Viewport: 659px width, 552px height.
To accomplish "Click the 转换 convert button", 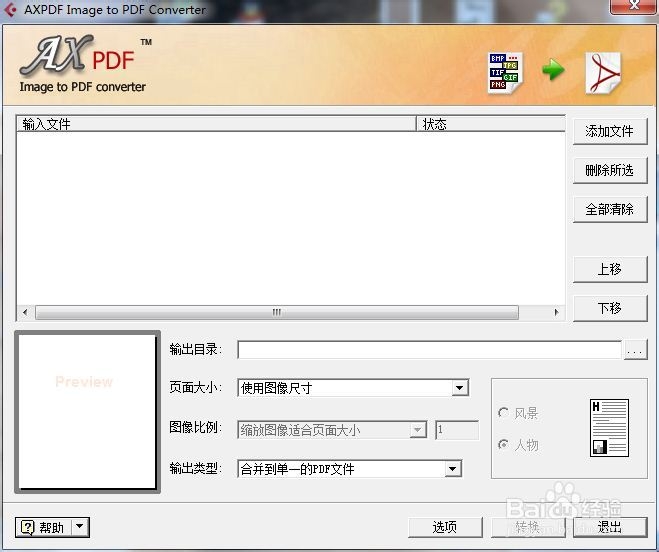I will click(528, 527).
